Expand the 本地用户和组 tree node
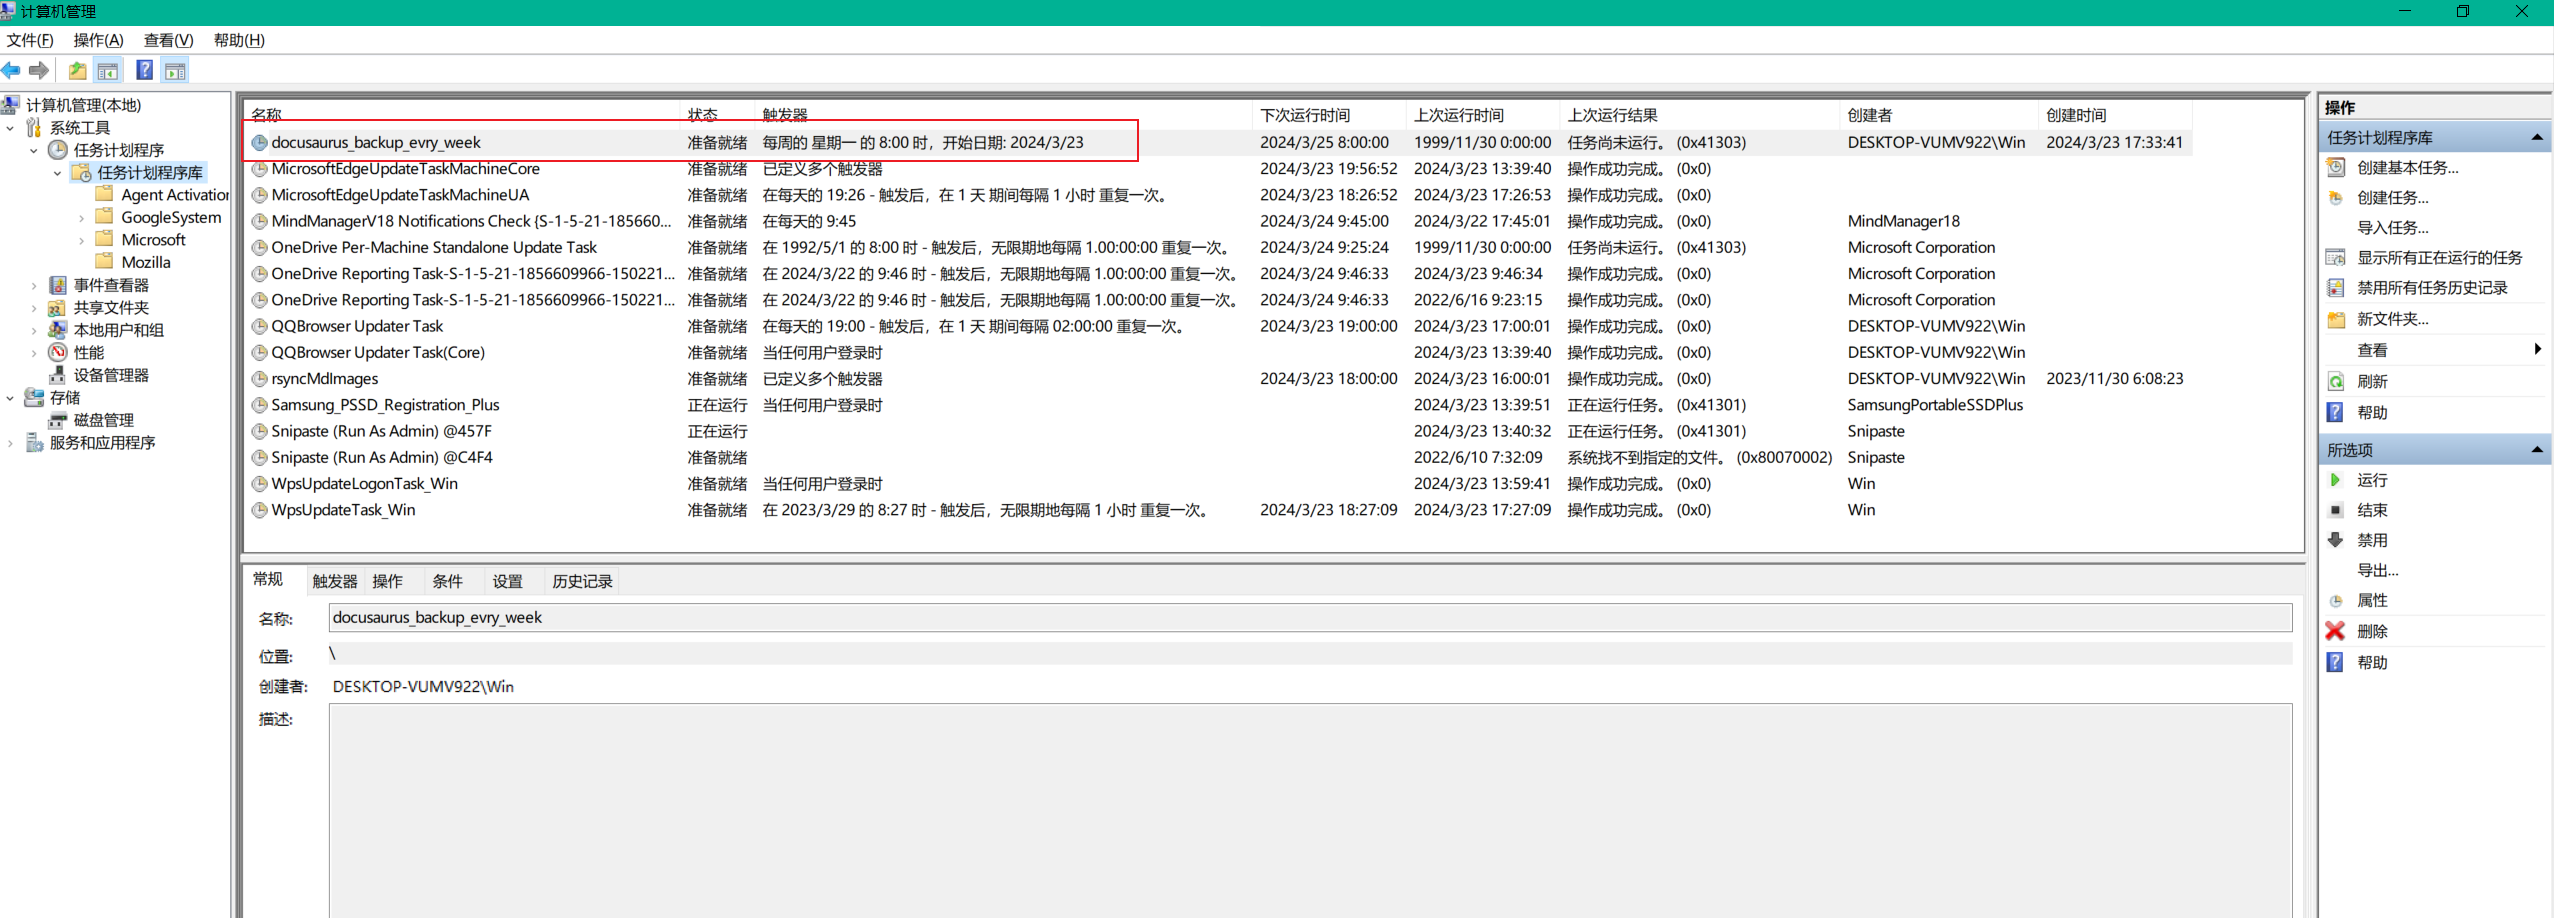The height and width of the screenshot is (918, 2554). (34, 330)
